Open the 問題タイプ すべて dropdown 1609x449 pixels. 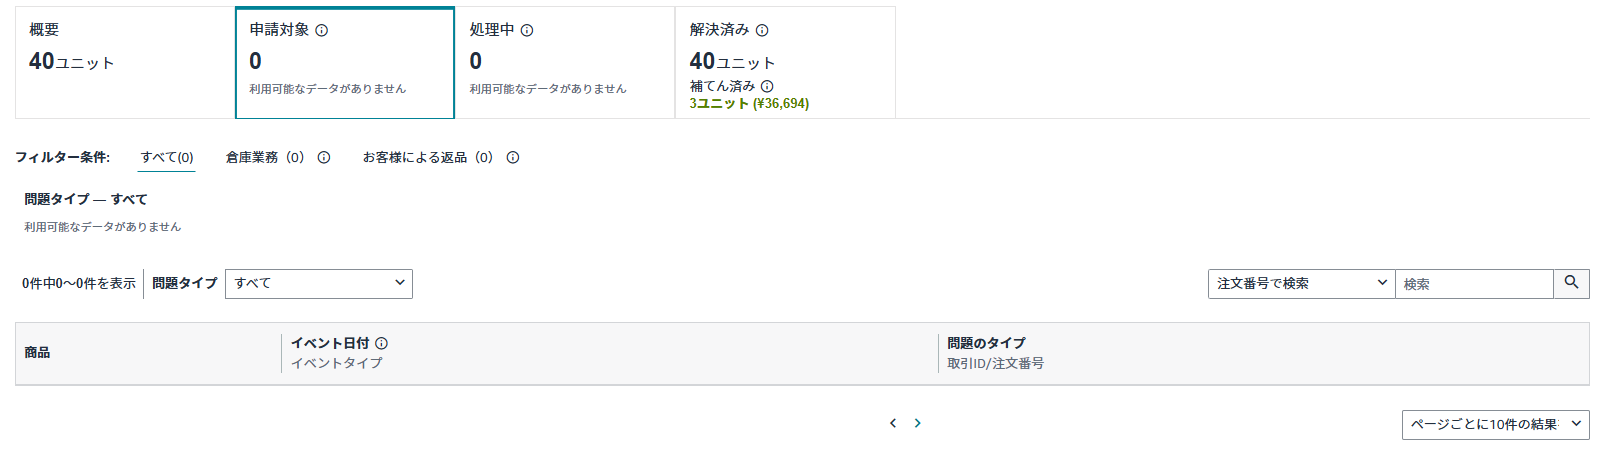point(319,283)
